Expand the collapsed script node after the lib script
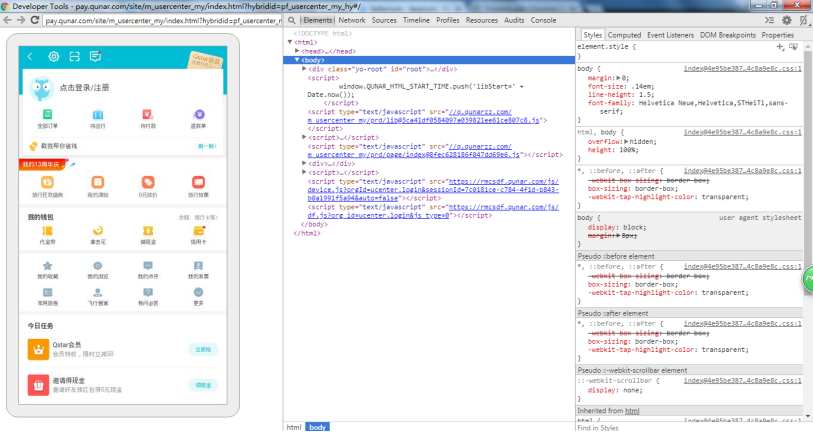 (x=304, y=137)
